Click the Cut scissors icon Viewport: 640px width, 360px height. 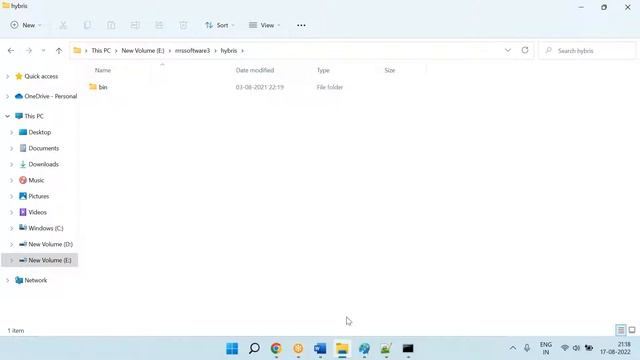coord(63,25)
